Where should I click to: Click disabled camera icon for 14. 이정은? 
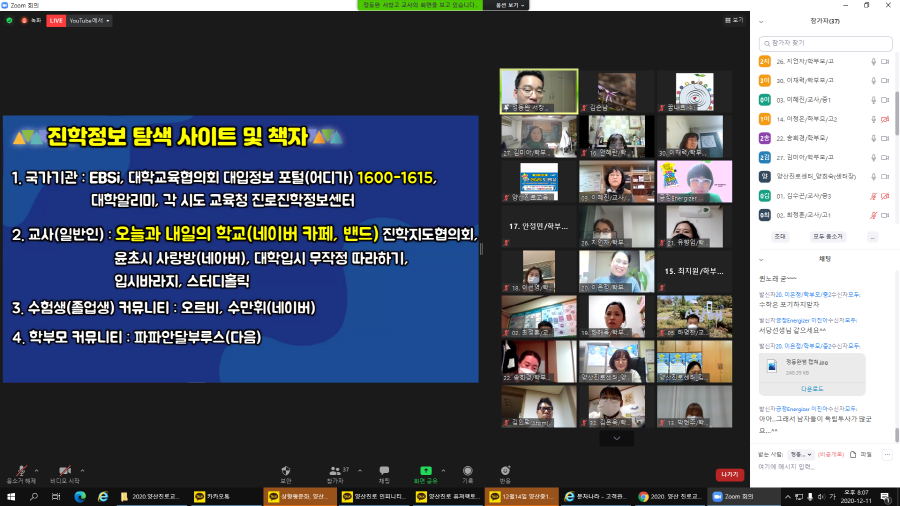885,119
